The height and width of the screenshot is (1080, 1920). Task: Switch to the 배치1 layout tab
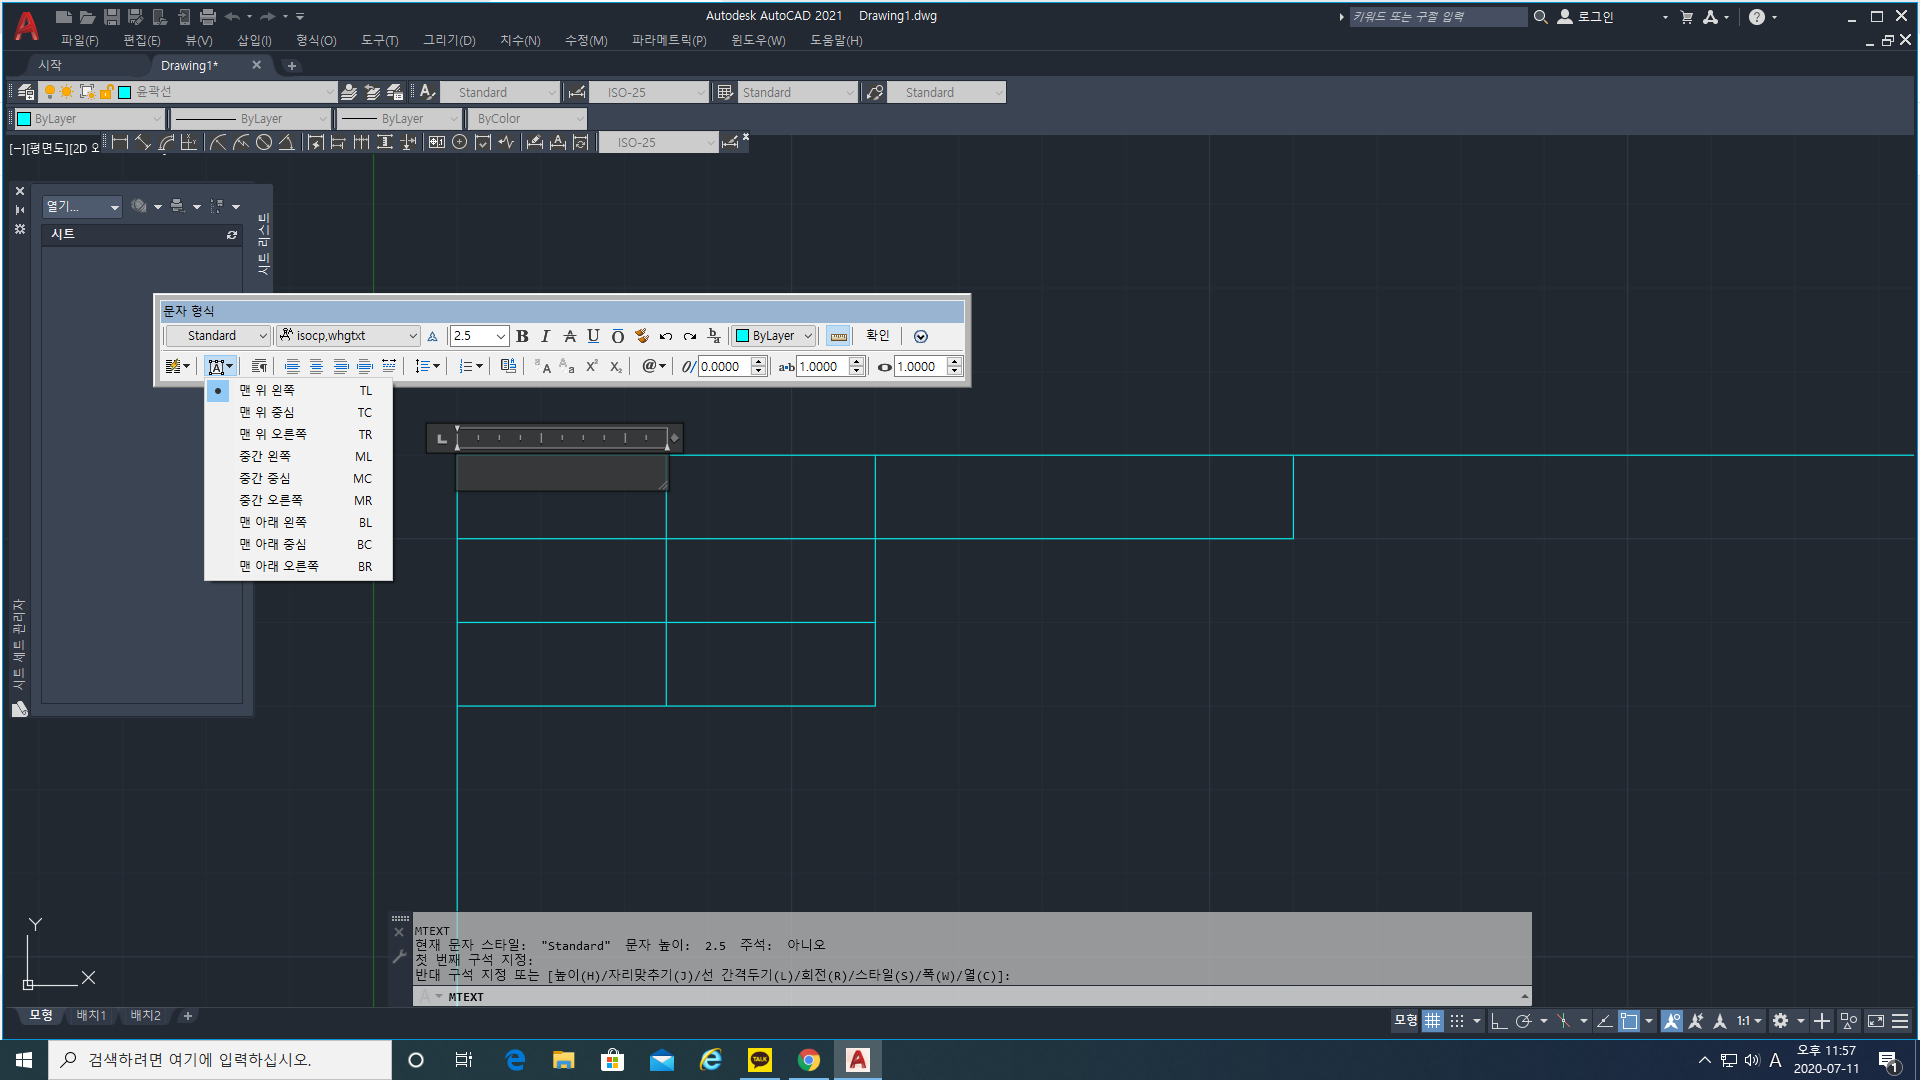91,1015
